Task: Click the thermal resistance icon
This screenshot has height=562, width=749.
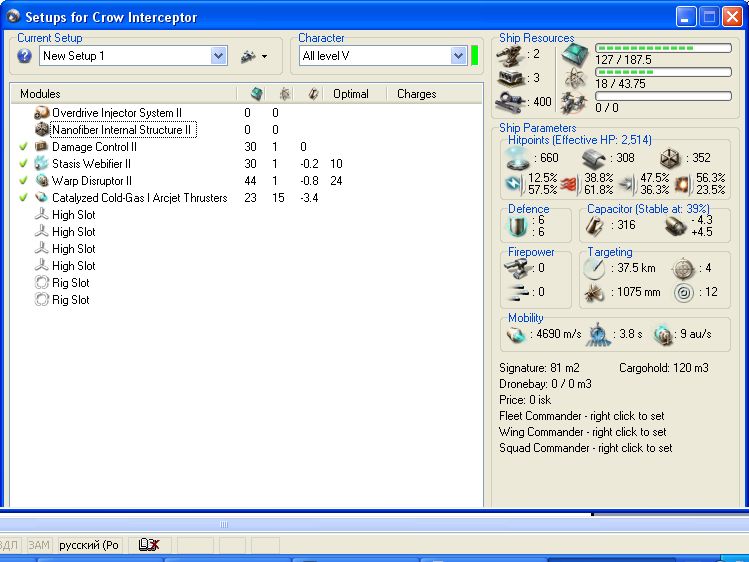Action: [570, 184]
